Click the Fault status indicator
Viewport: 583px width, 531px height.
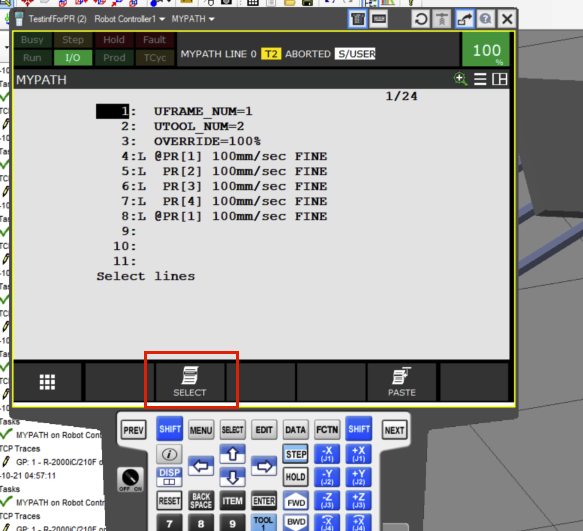click(155, 40)
